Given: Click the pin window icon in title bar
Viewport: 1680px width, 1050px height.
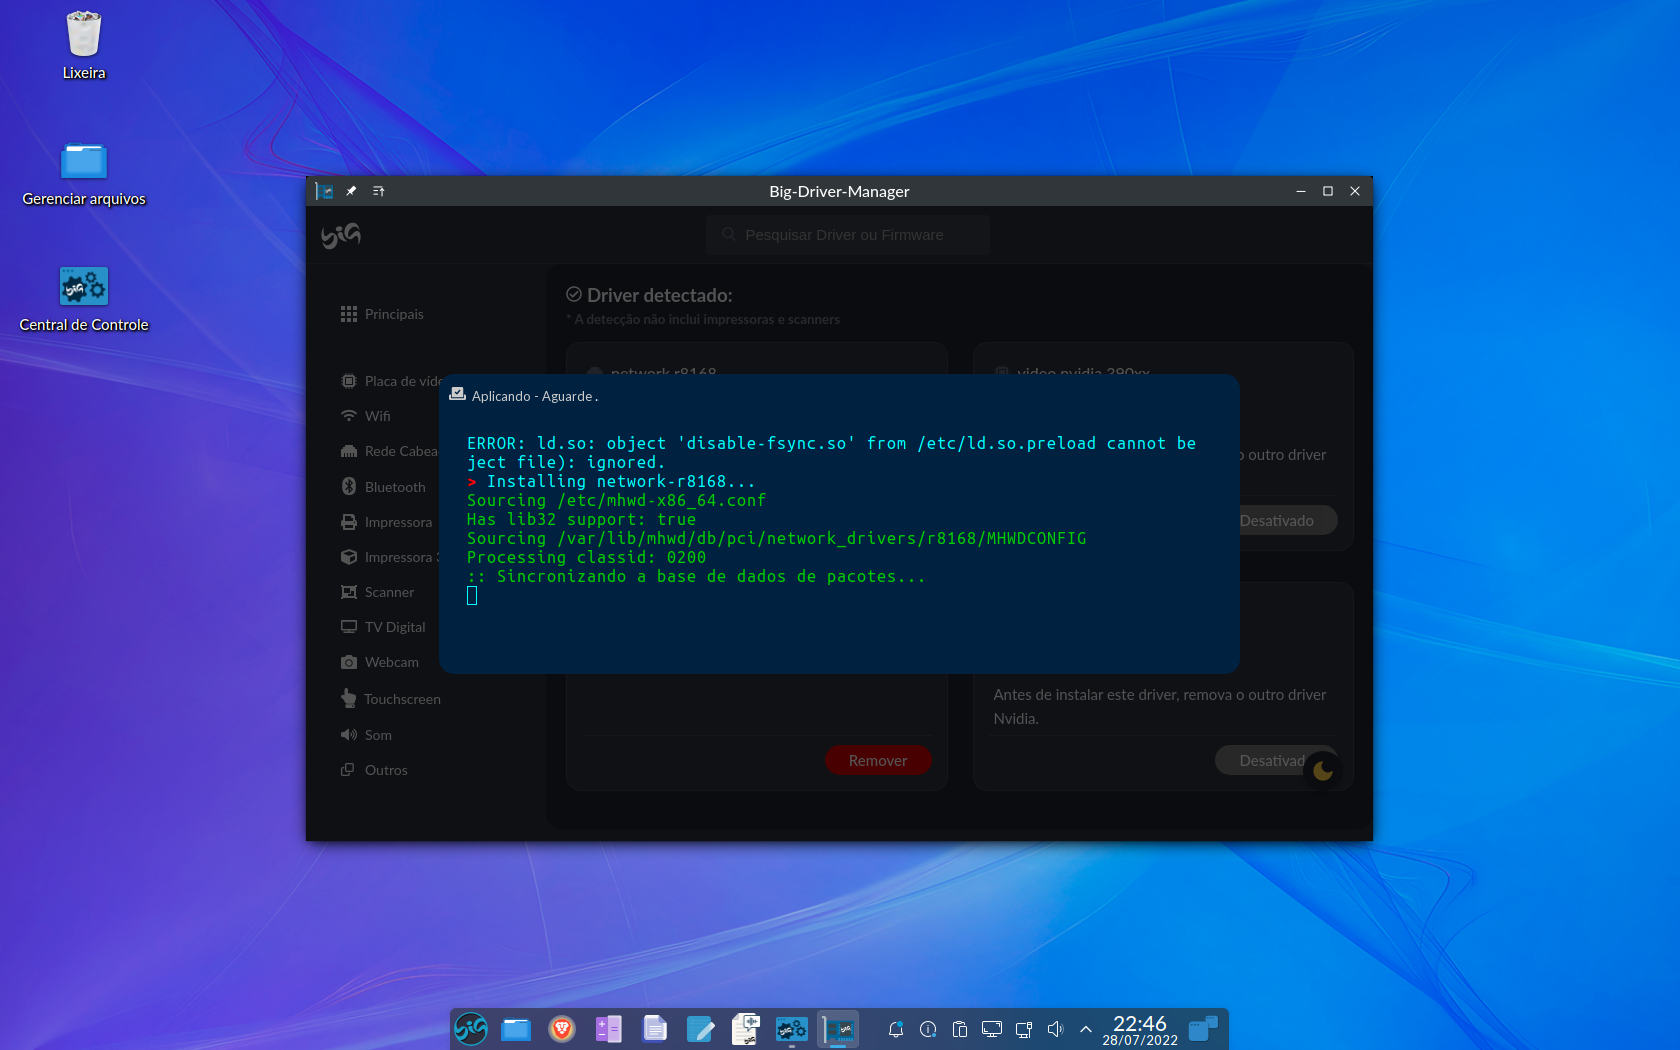Looking at the screenshot, I should (x=351, y=191).
